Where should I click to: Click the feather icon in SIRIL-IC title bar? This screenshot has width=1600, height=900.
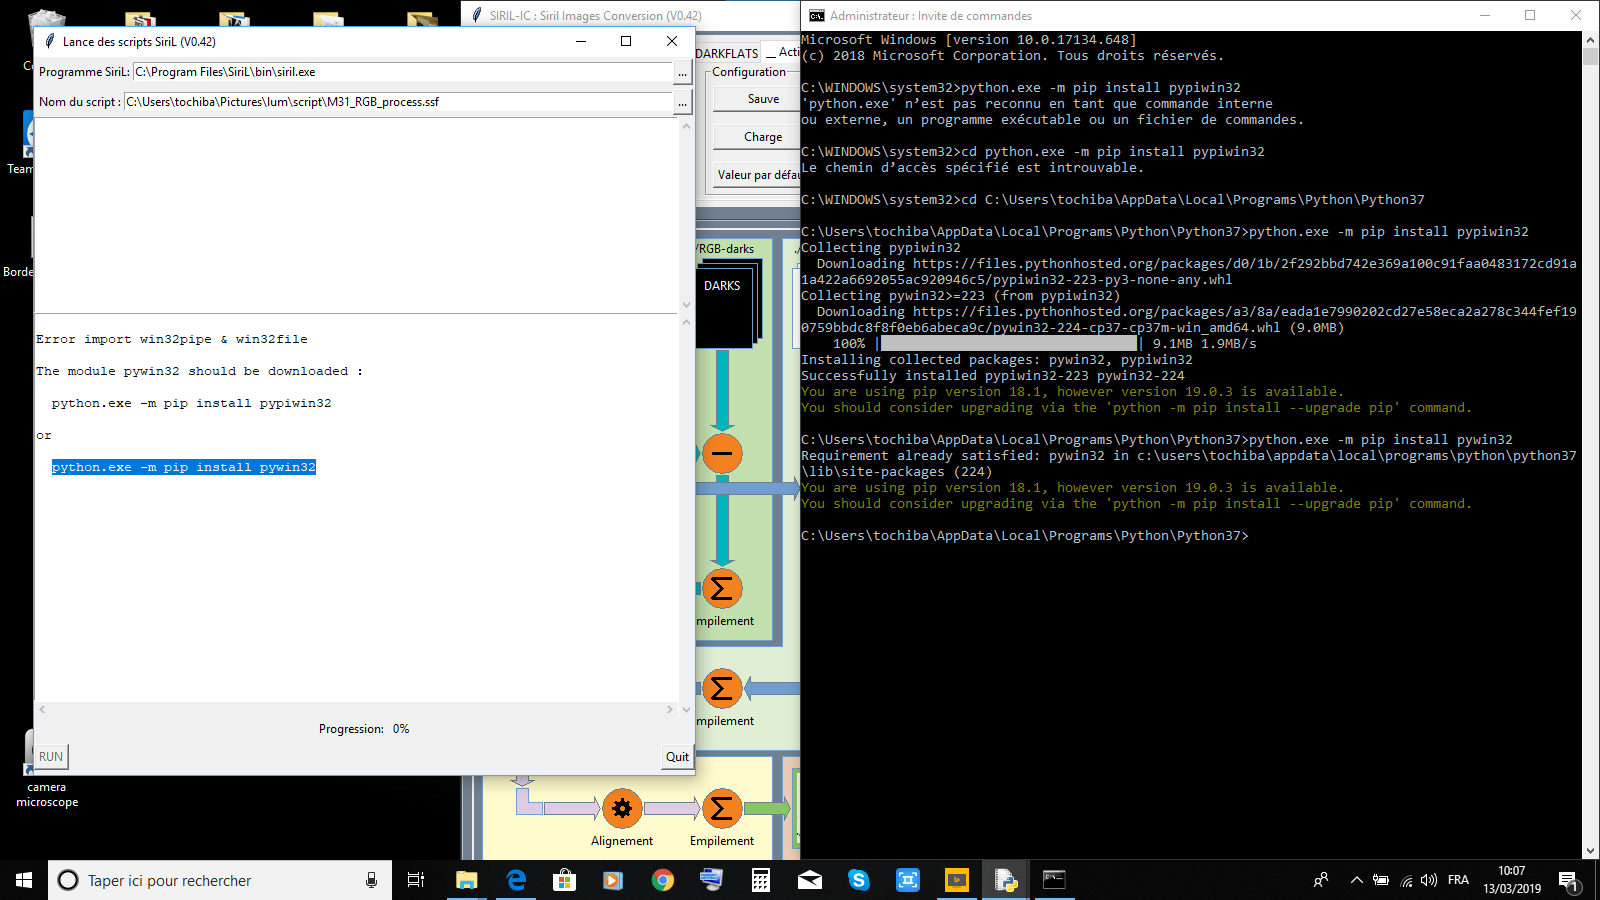[477, 15]
